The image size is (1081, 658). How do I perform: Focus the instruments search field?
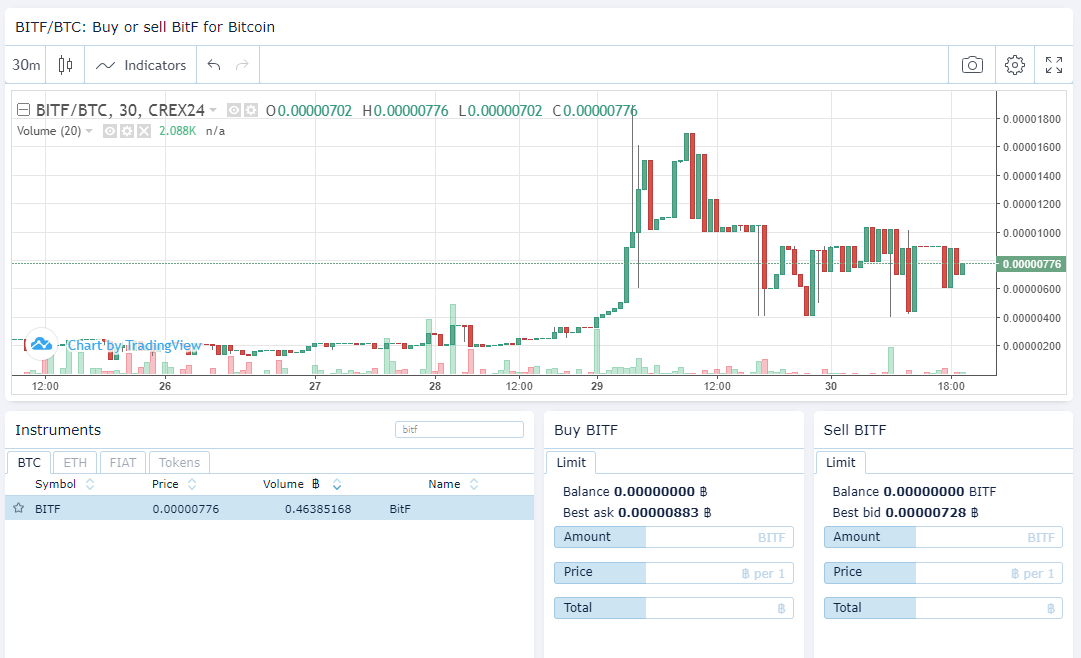click(459, 429)
